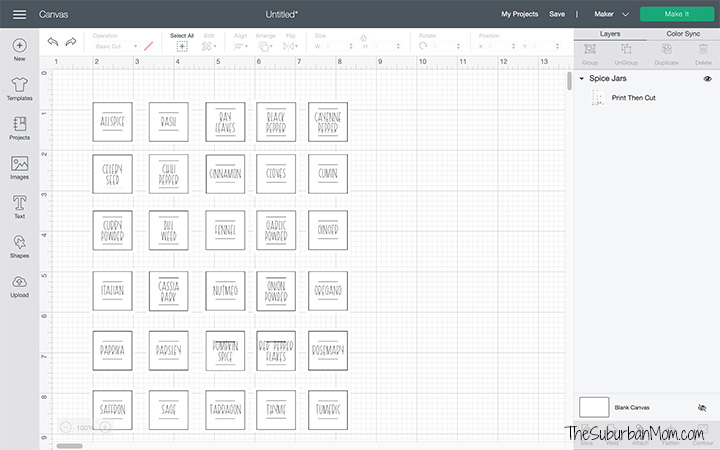Open the Maker machine dropdown
Image resolution: width=720 pixels, height=450 pixels.
(x=611, y=14)
